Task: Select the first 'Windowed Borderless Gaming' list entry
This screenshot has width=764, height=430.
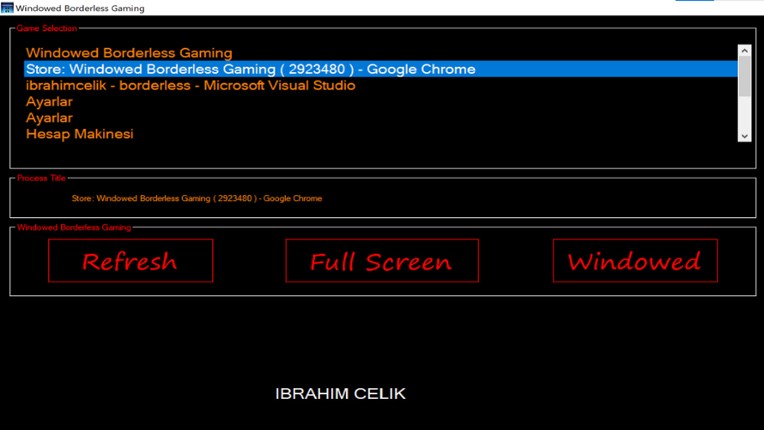Action: (x=381, y=53)
